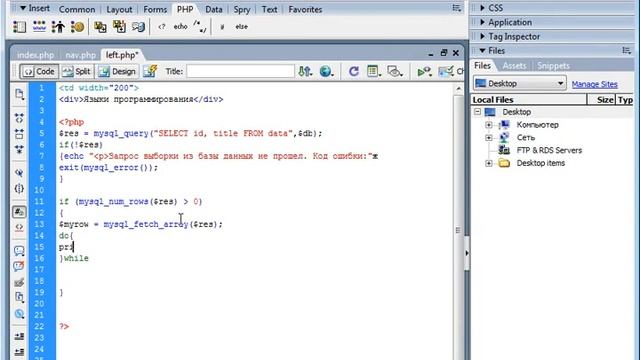Click the PHP Include icon
Viewport: 640px width, 360px height.
pos(100,27)
